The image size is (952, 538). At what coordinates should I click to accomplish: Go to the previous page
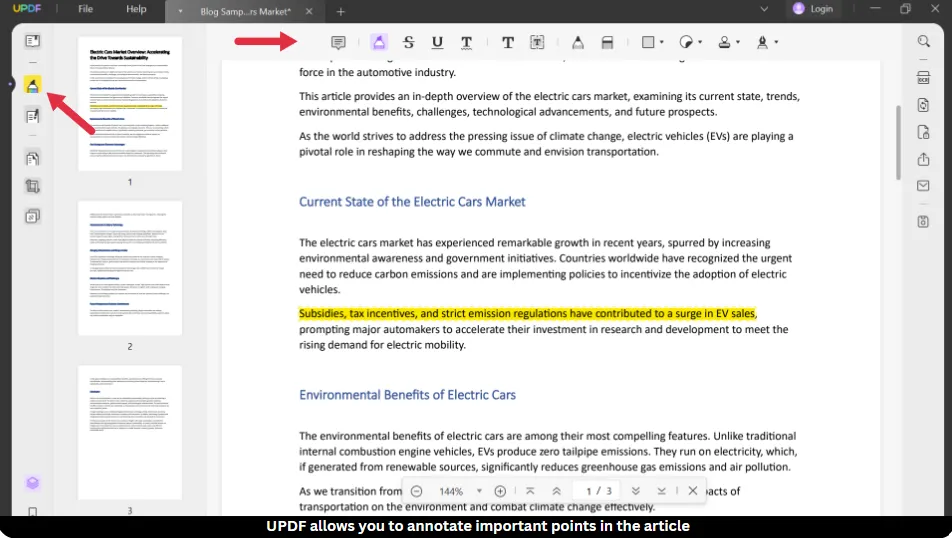[x=557, y=491]
